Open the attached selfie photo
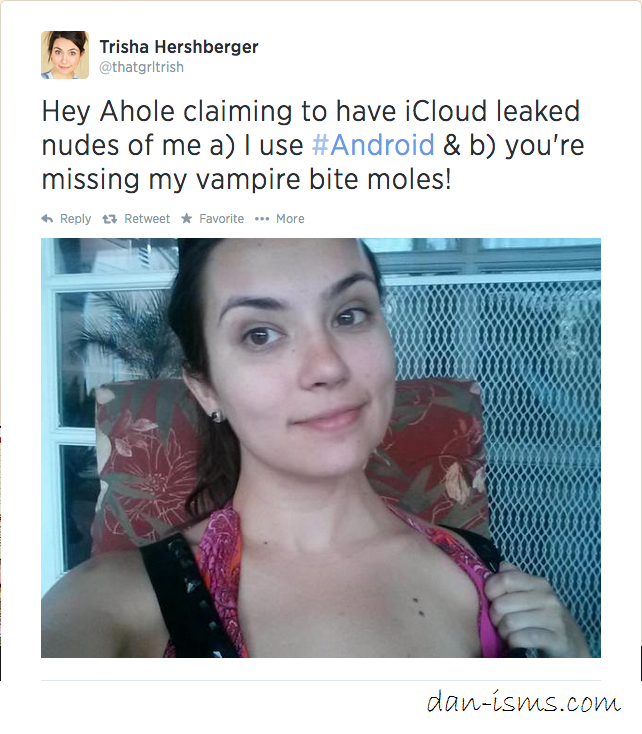642x734 pixels. pos(321,448)
